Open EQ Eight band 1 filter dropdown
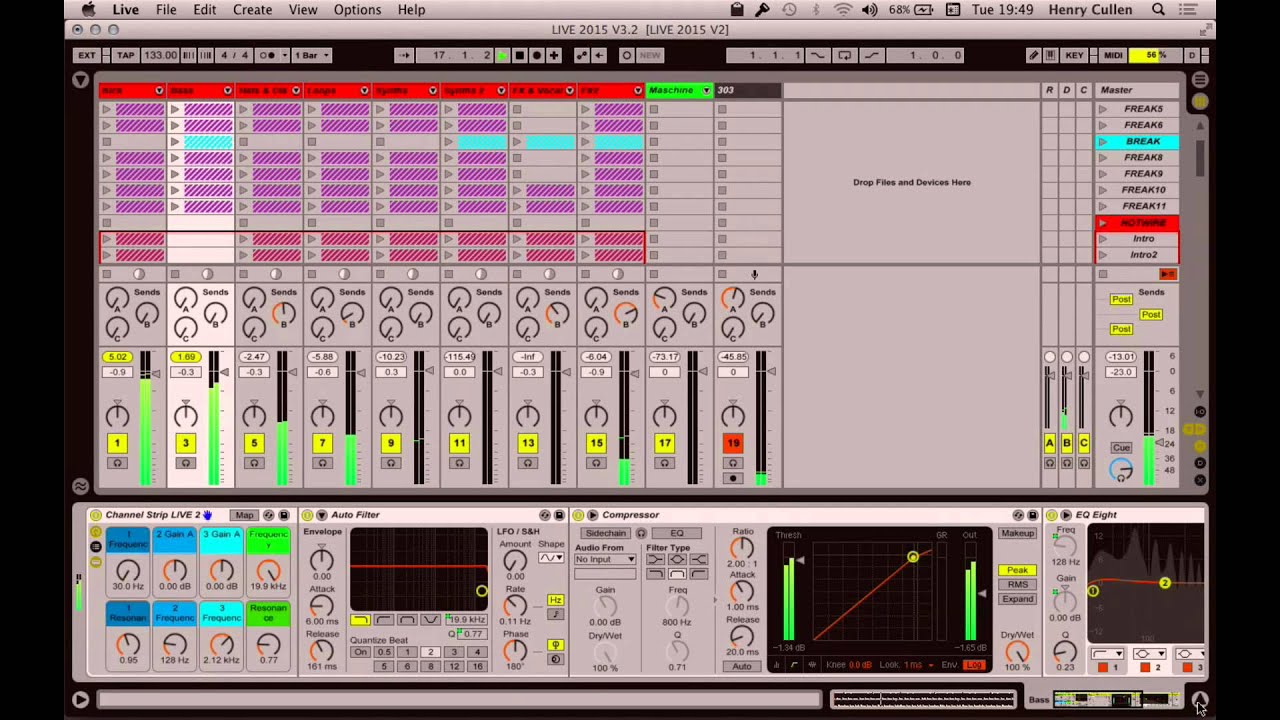The image size is (1280, 720). (1105, 654)
